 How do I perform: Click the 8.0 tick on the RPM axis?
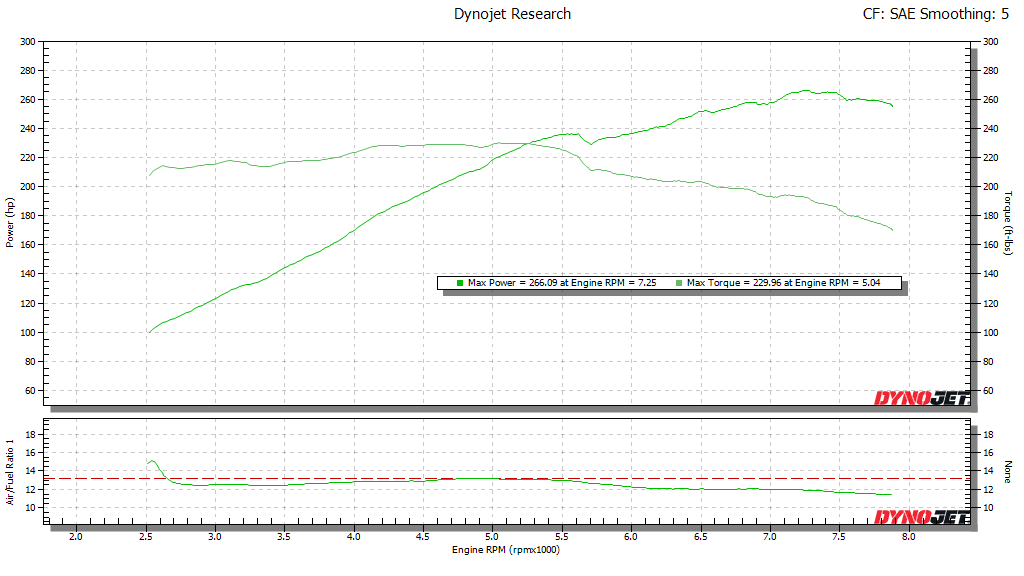[908, 536]
